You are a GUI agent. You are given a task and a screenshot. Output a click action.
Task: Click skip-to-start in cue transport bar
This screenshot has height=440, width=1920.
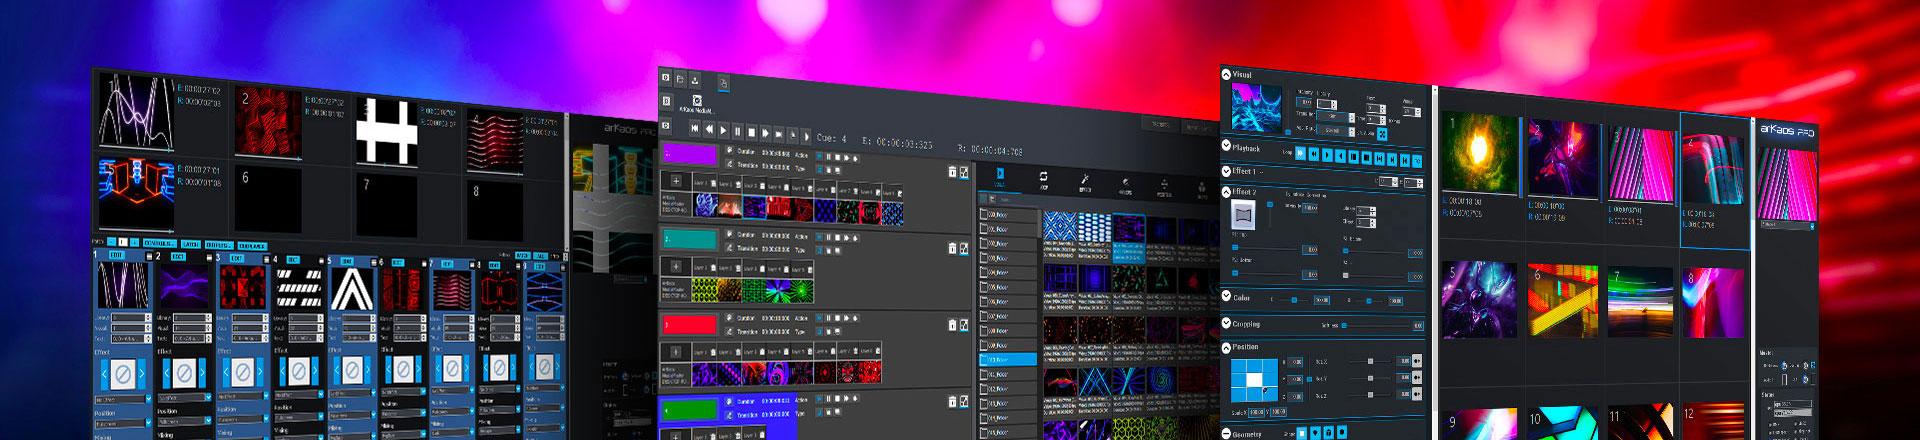[695, 128]
